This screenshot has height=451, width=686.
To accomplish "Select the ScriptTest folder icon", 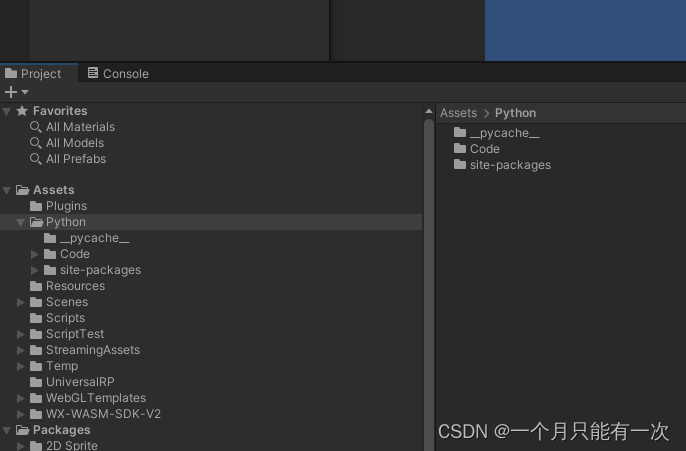I will pos(36,334).
